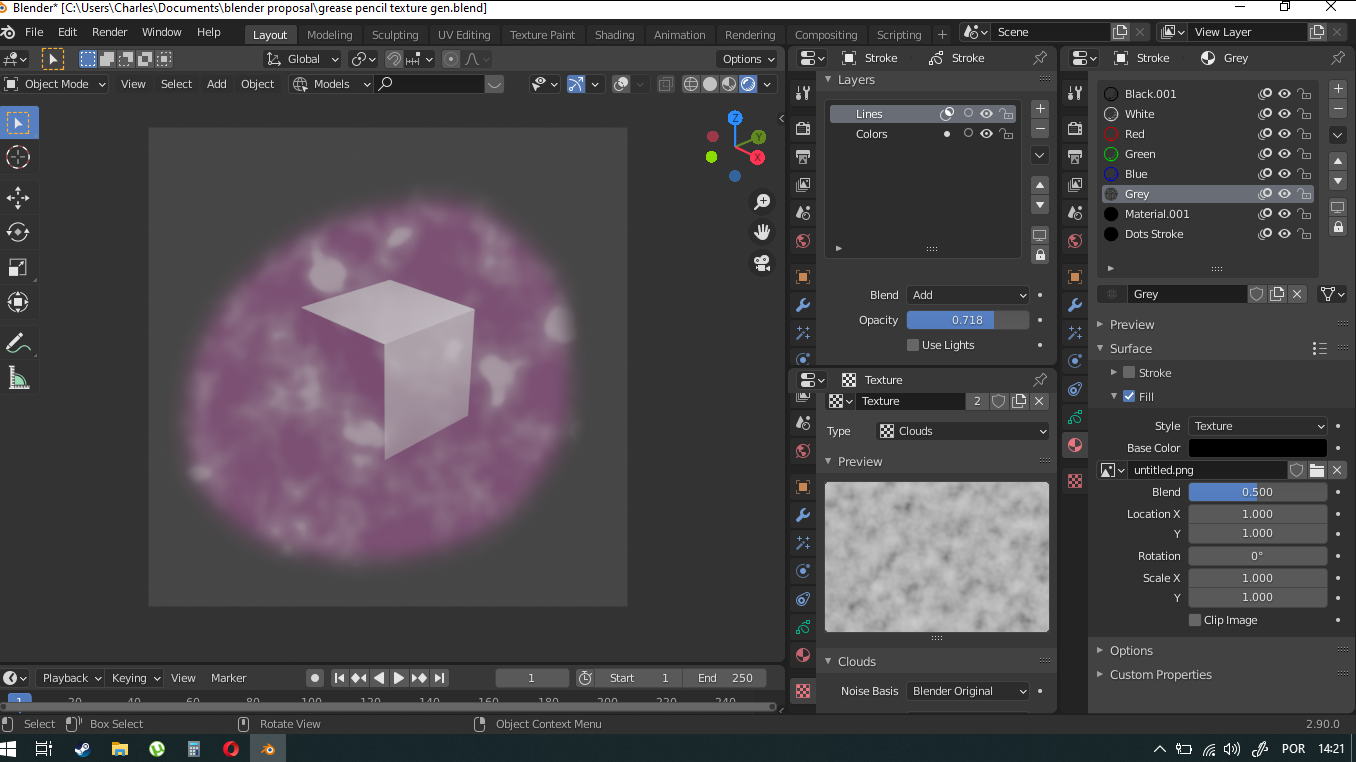Disable the Fill checkbox

(1129, 397)
